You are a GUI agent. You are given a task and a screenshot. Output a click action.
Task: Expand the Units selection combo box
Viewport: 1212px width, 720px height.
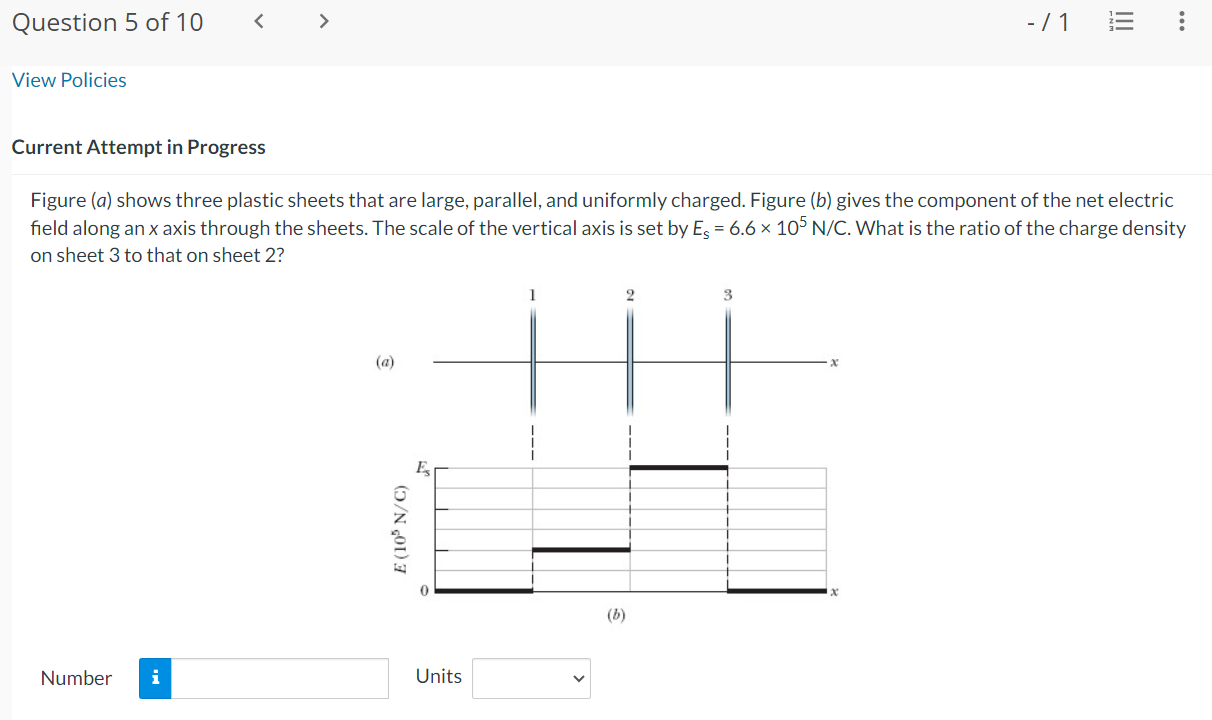[x=531, y=678]
